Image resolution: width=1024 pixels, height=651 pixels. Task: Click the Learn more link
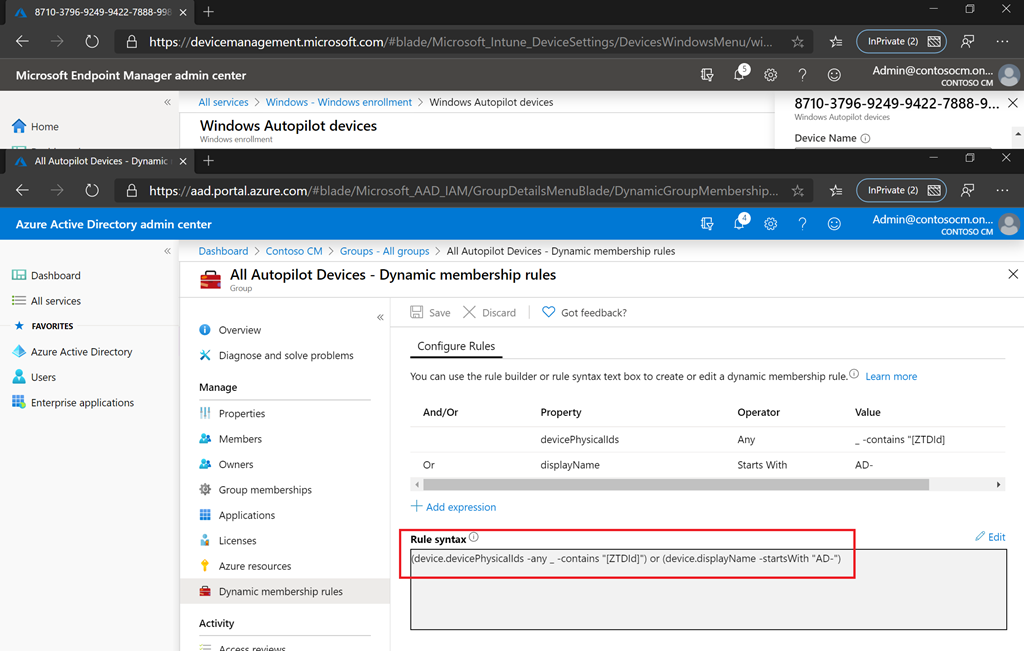(x=891, y=377)
